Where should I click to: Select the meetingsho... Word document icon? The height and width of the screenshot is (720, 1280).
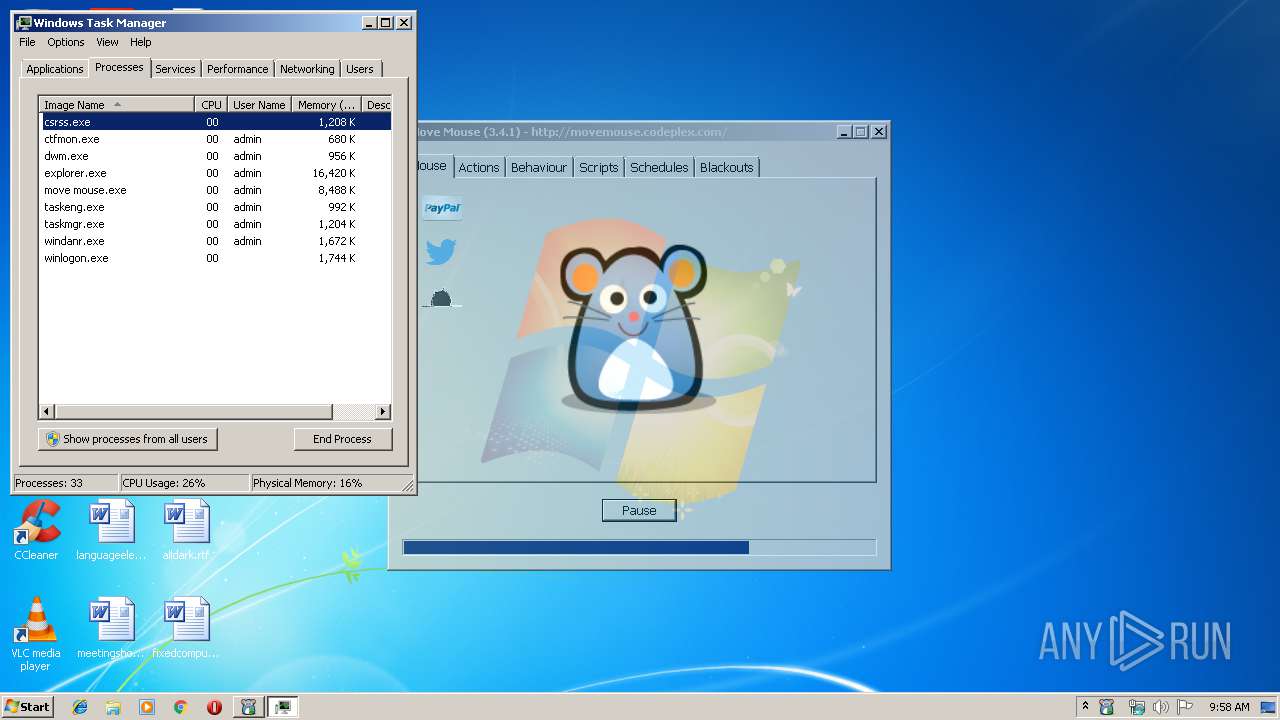pos(111,628)
